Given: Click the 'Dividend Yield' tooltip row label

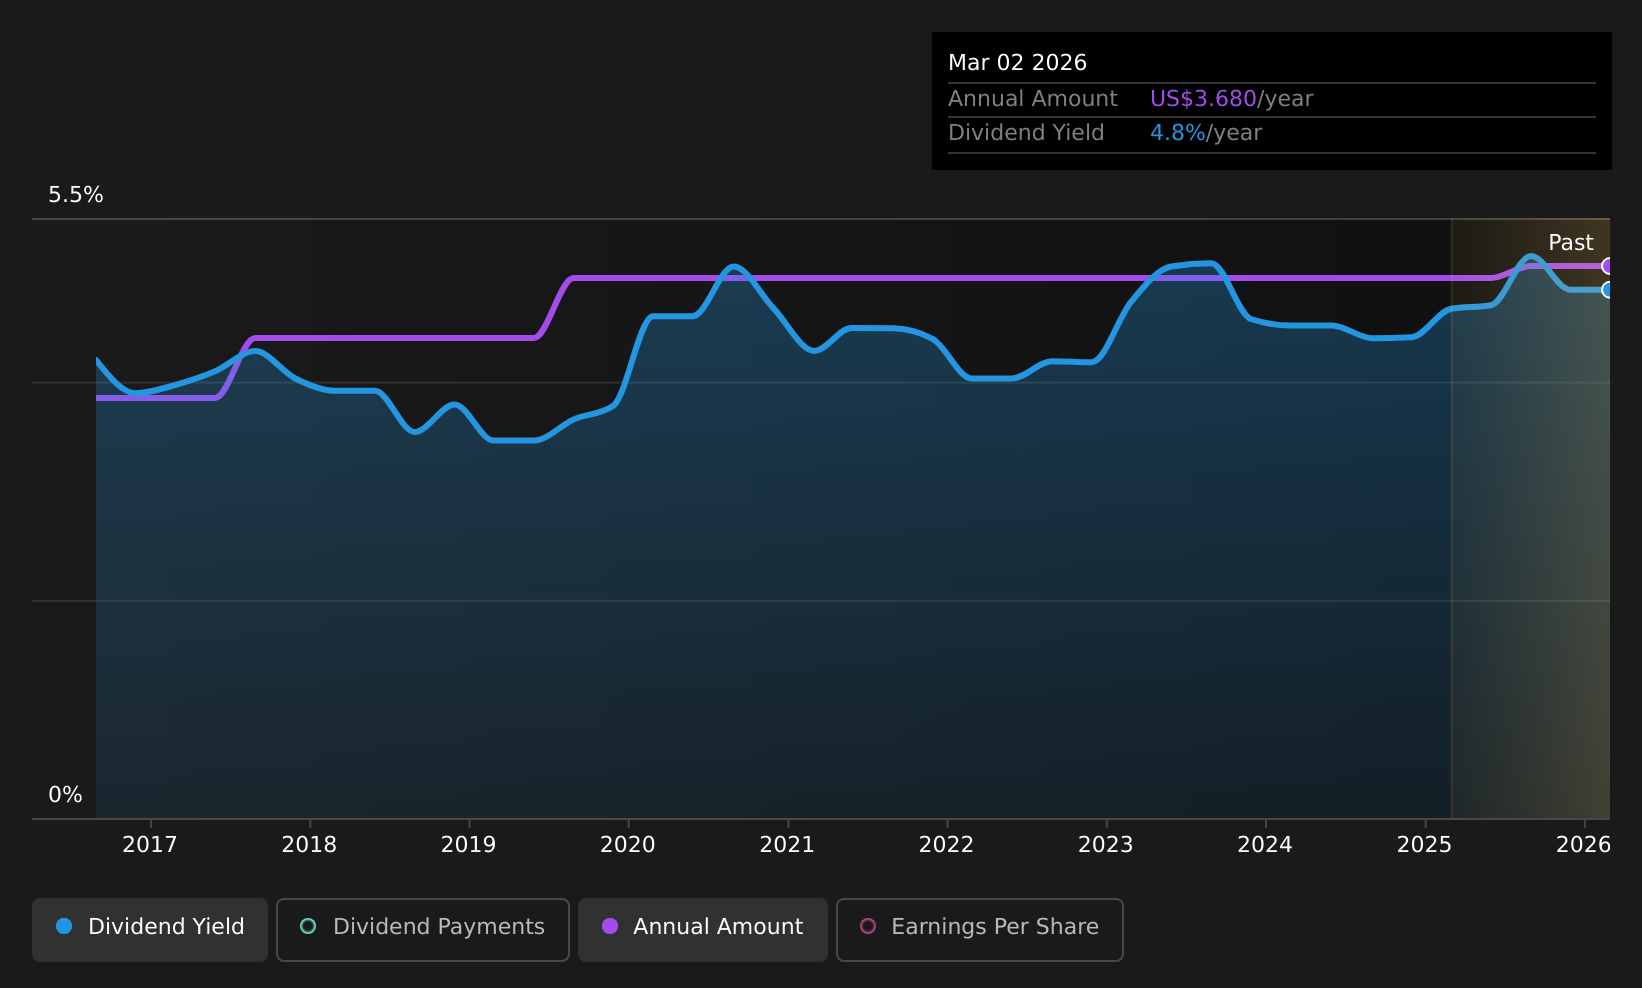Looking at the screenshot, I should click(x=1026, y=133).
